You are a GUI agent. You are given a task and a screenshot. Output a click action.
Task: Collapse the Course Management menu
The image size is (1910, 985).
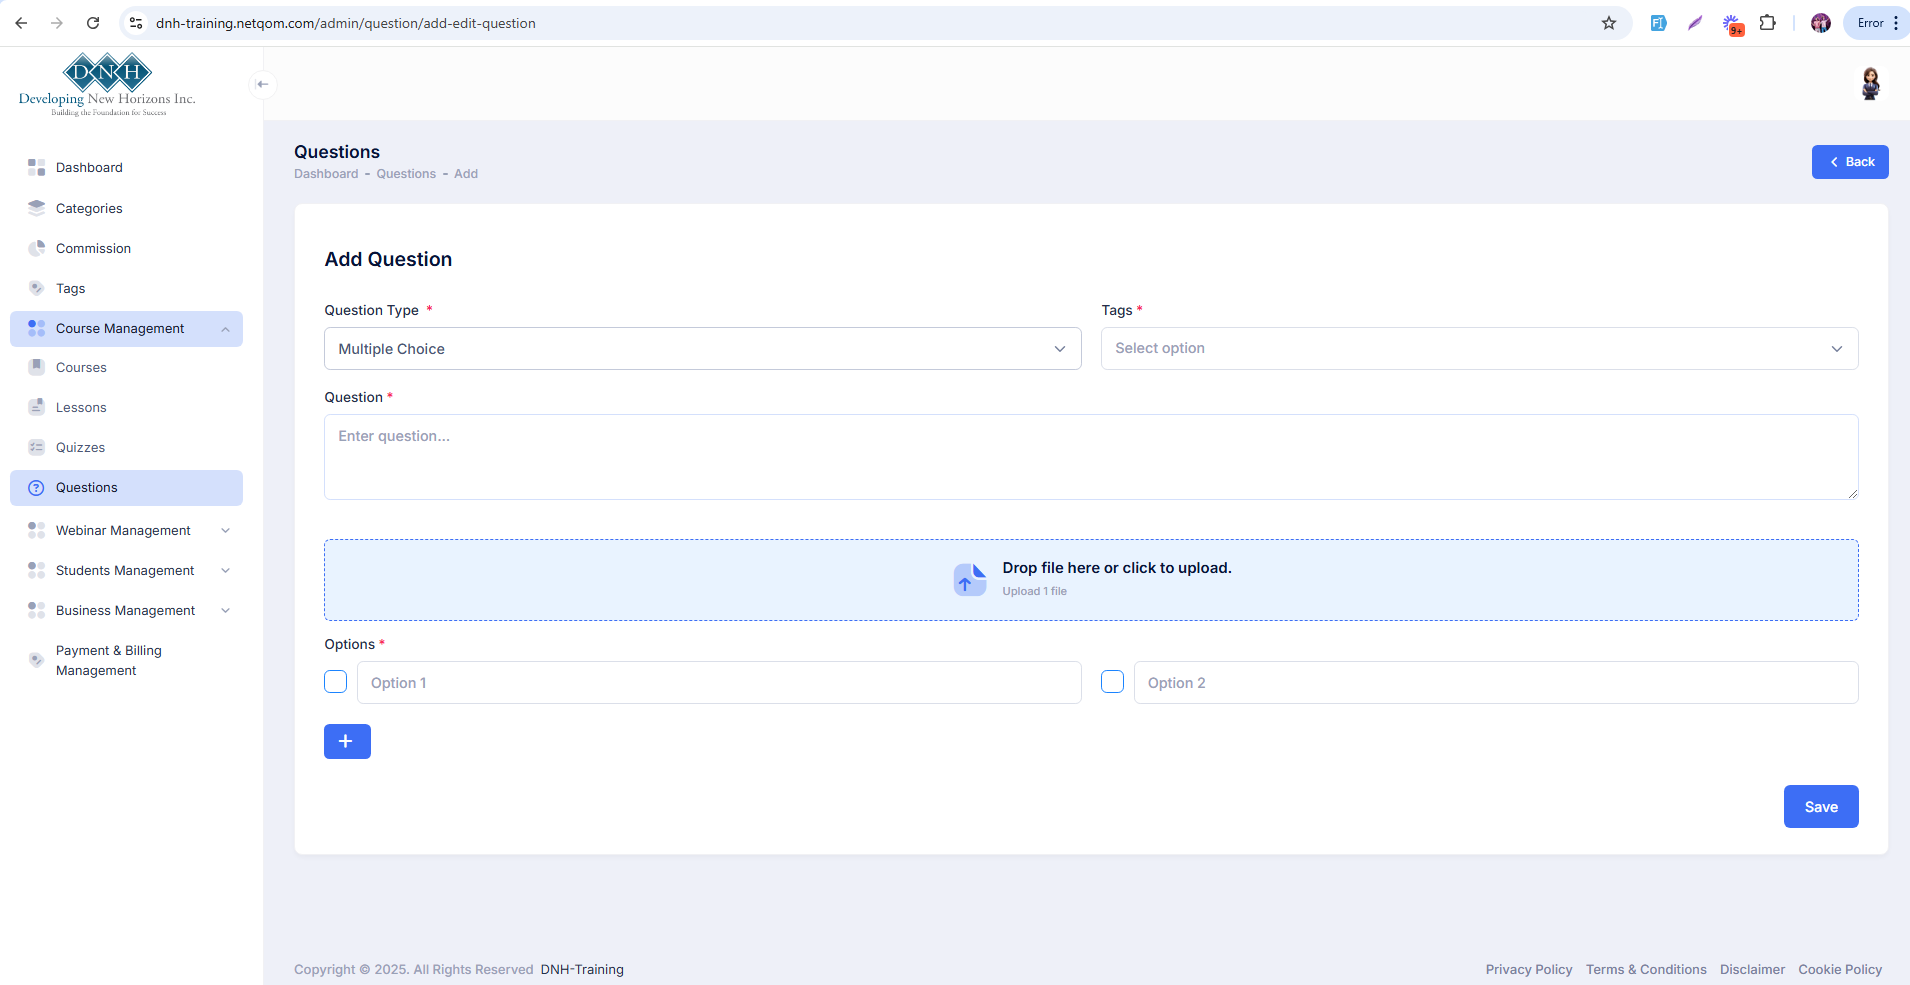[x=127, y=329]
